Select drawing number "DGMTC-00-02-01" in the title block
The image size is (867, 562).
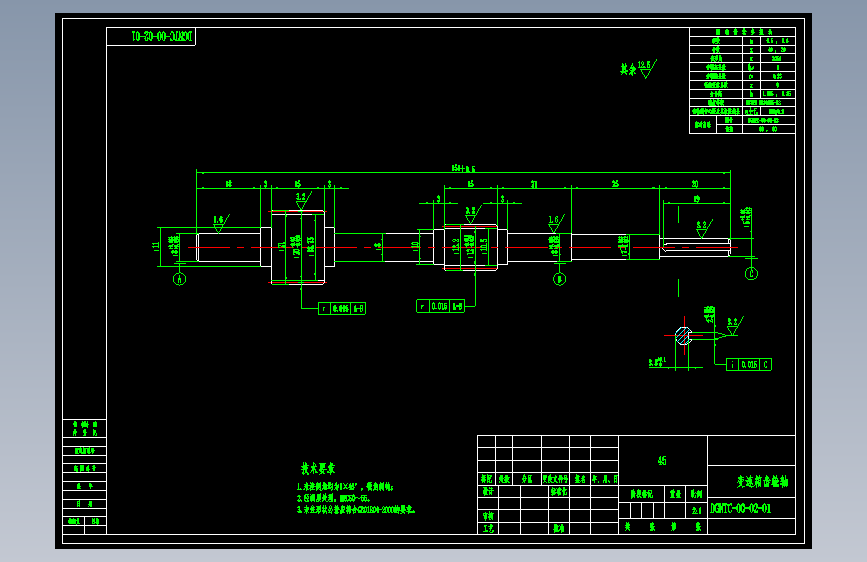(x=740, y=508)
